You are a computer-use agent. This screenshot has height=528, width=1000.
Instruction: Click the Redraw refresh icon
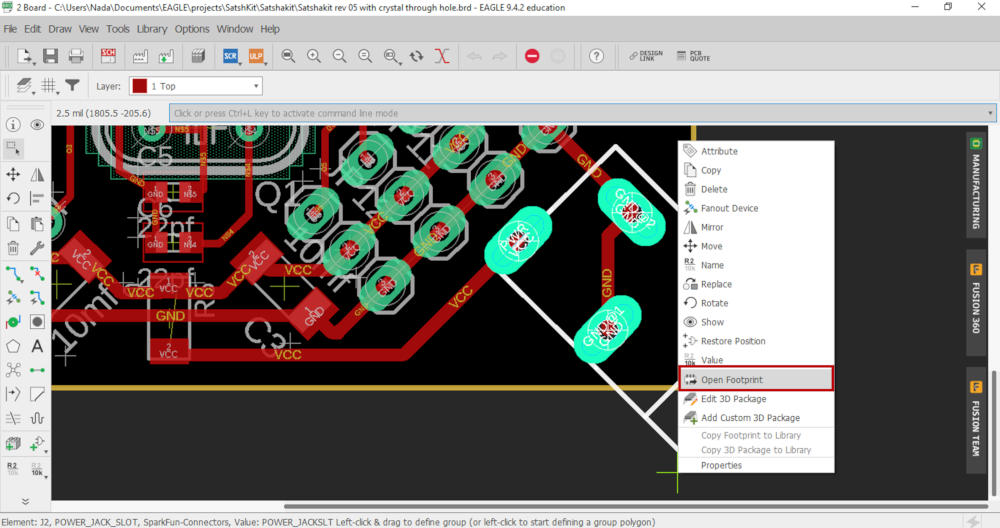[416, 56]
